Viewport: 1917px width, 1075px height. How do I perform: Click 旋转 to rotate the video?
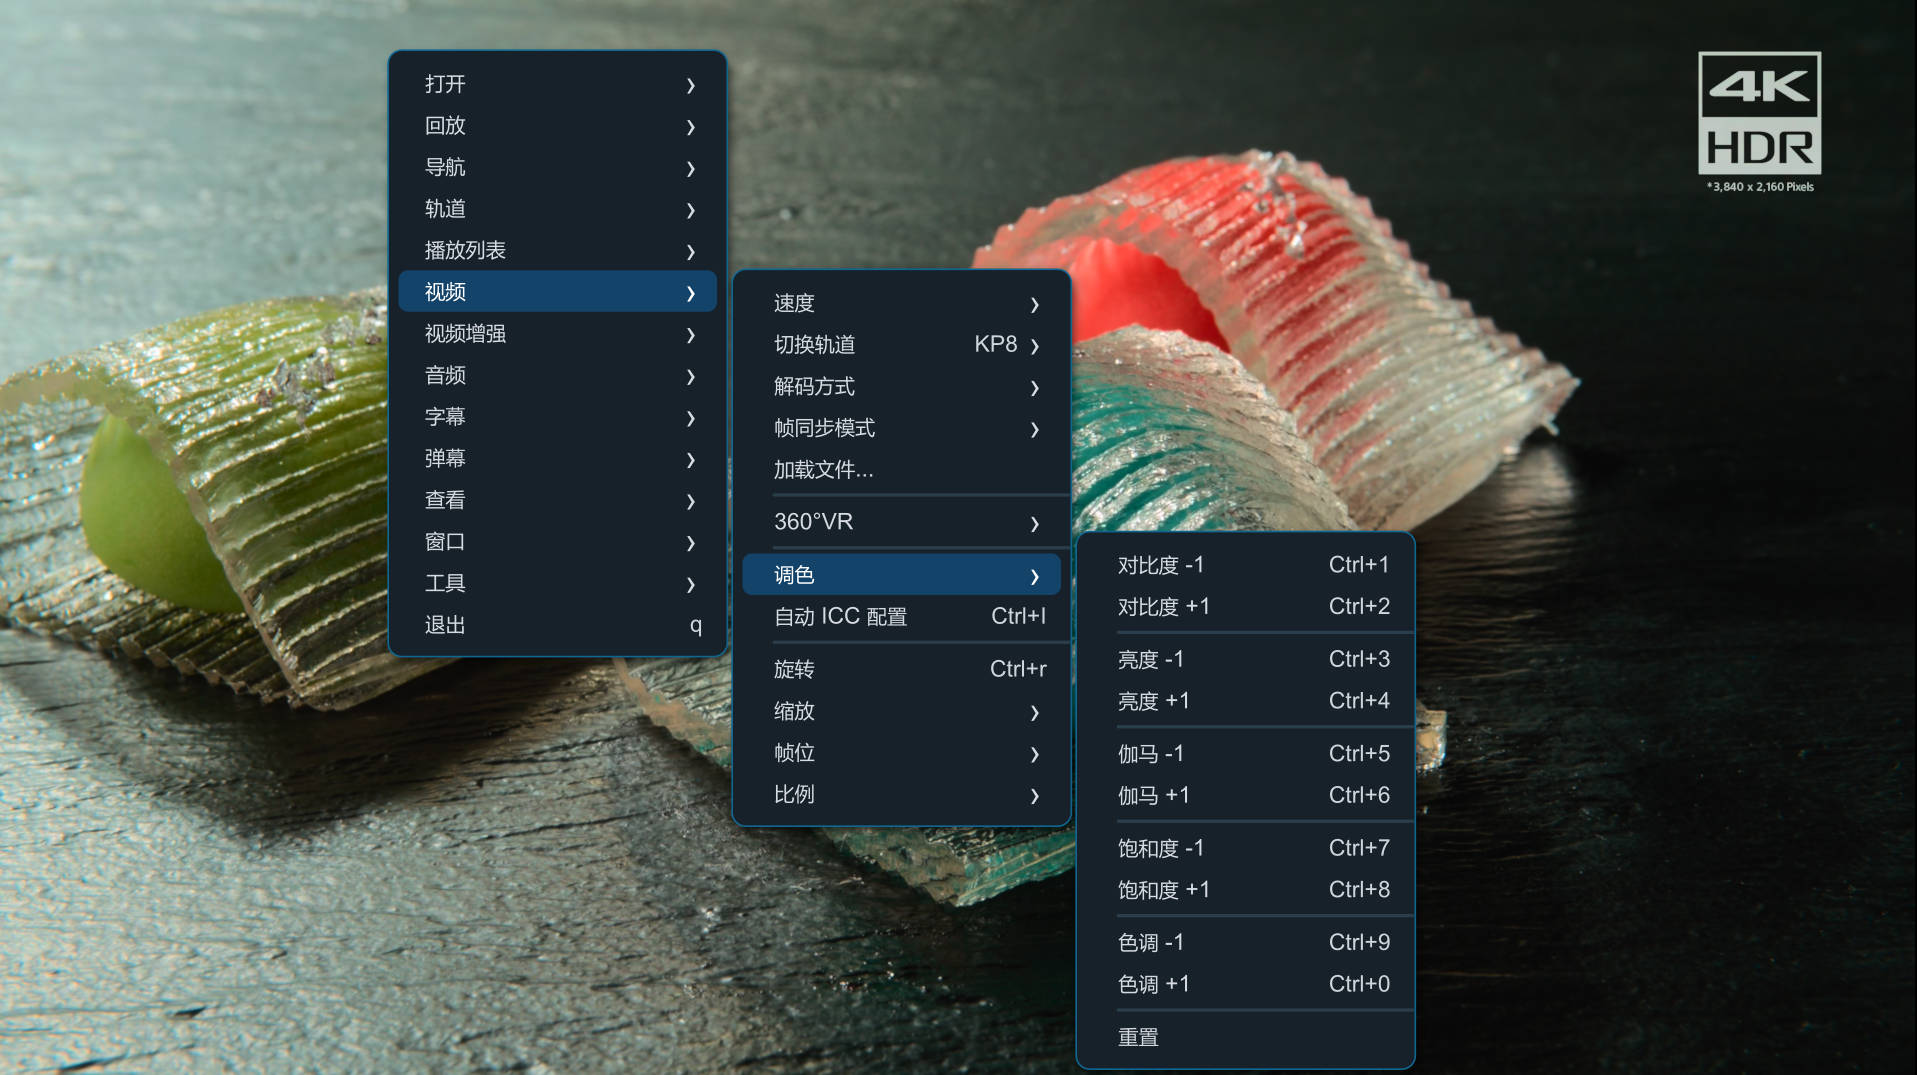point(901,669)
